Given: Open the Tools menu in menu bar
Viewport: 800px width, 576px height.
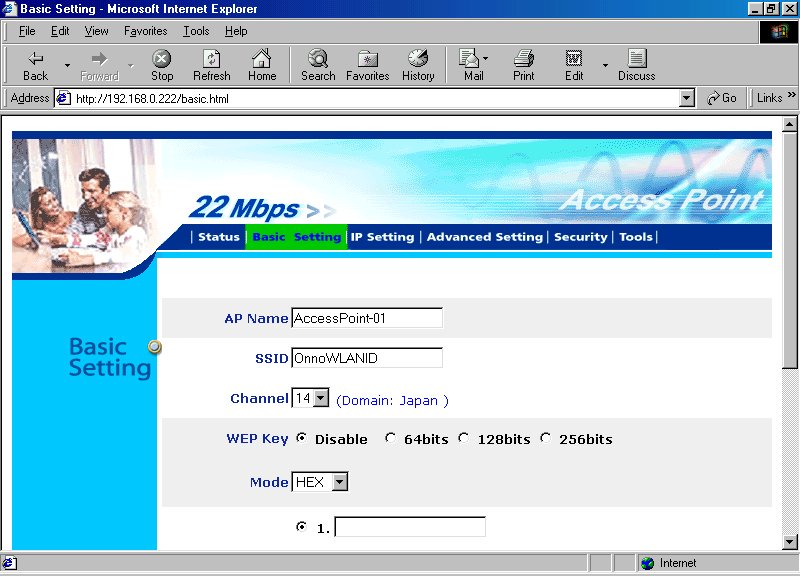Looking at the screenshot, I should [x=196, y=31].
